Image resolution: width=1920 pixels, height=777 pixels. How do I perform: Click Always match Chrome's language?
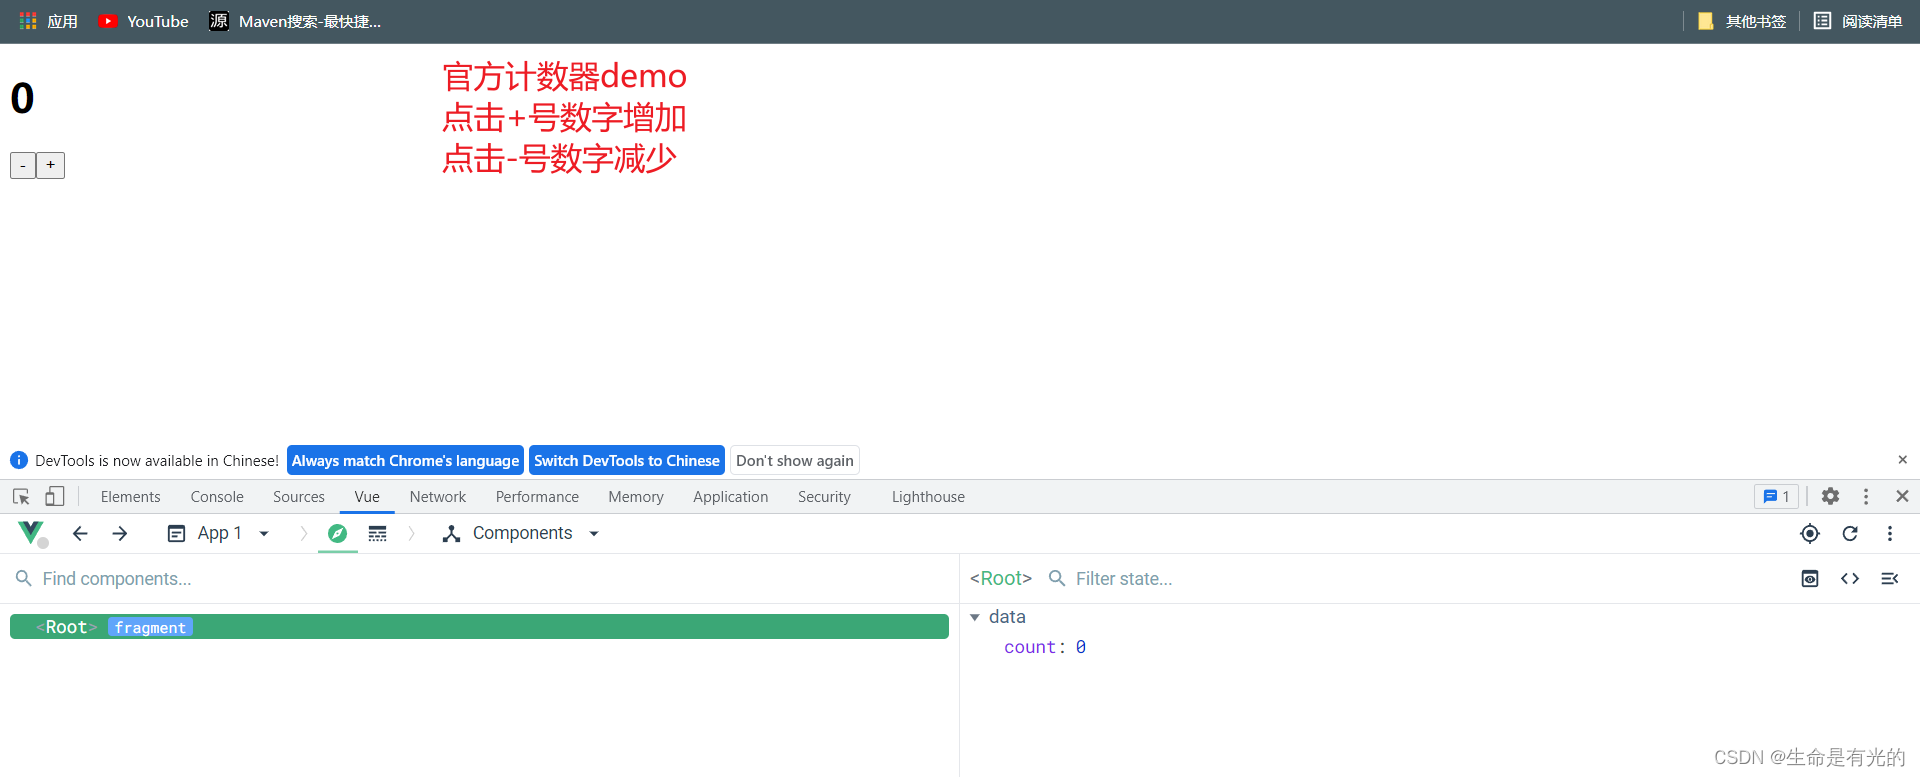coord(405,460)
